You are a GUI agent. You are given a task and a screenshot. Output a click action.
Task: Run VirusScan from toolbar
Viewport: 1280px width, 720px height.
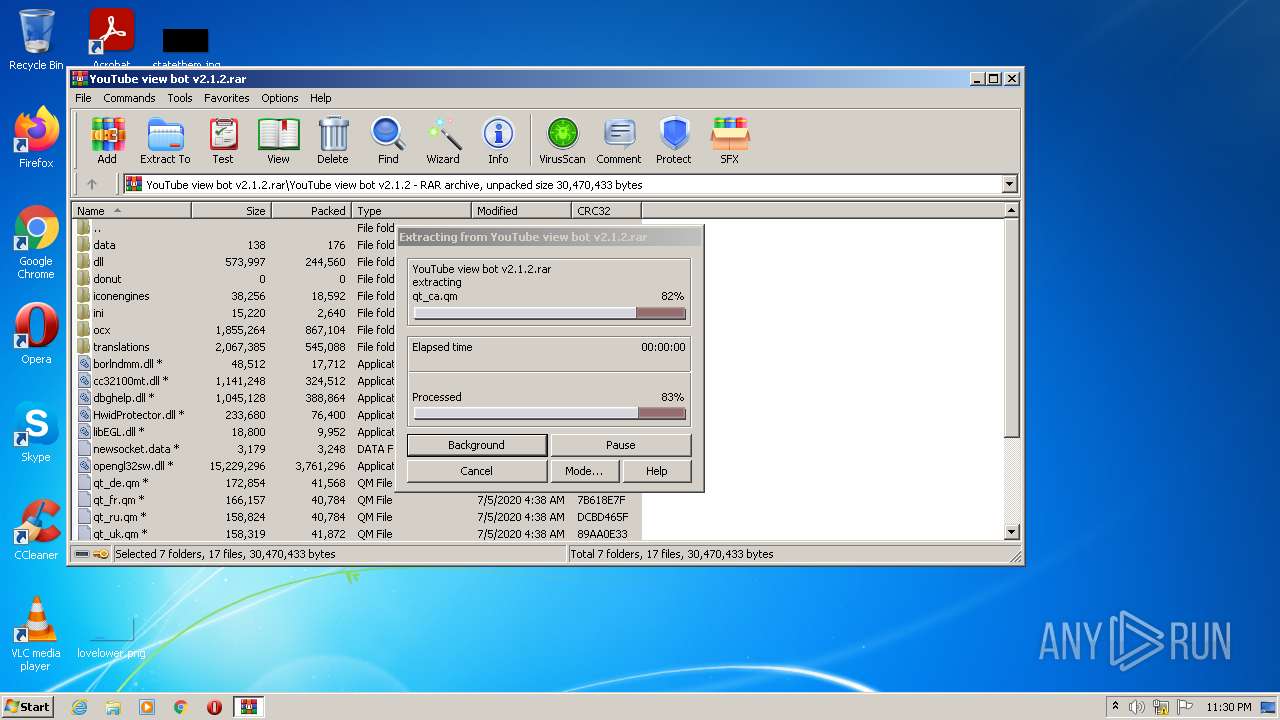point(562,140)
